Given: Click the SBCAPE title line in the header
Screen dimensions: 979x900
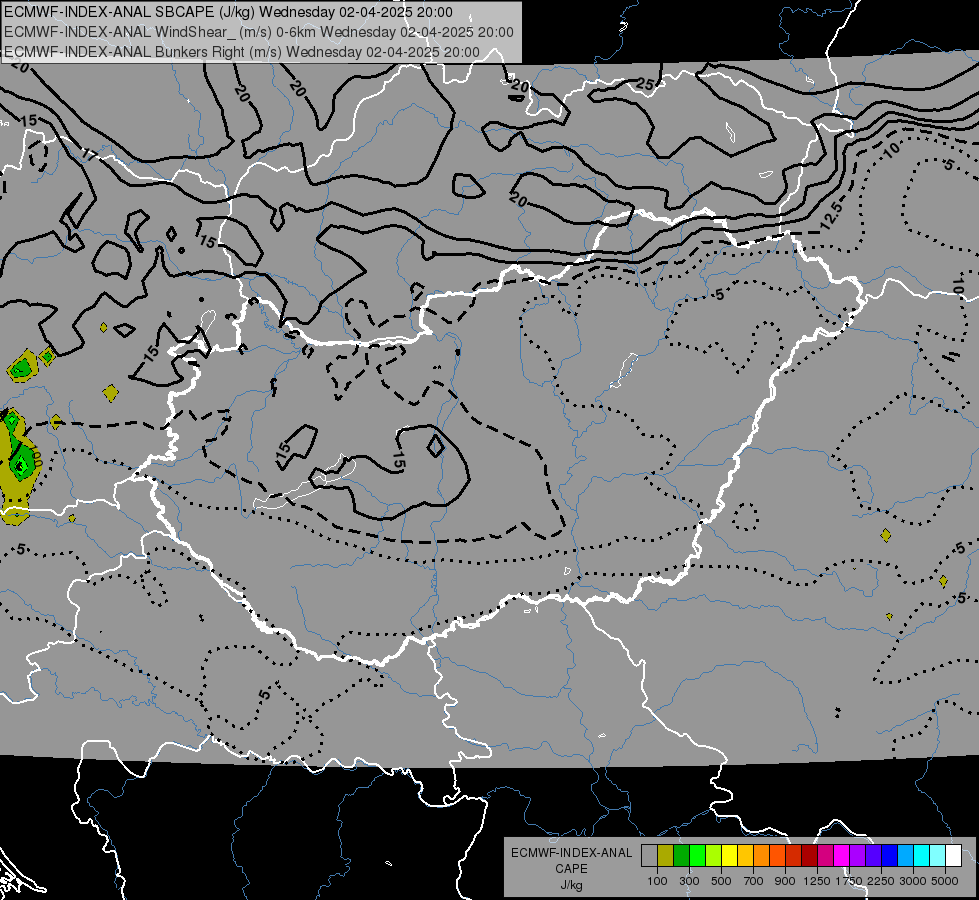Looking at the screenshot, I should tap(229, 12).
